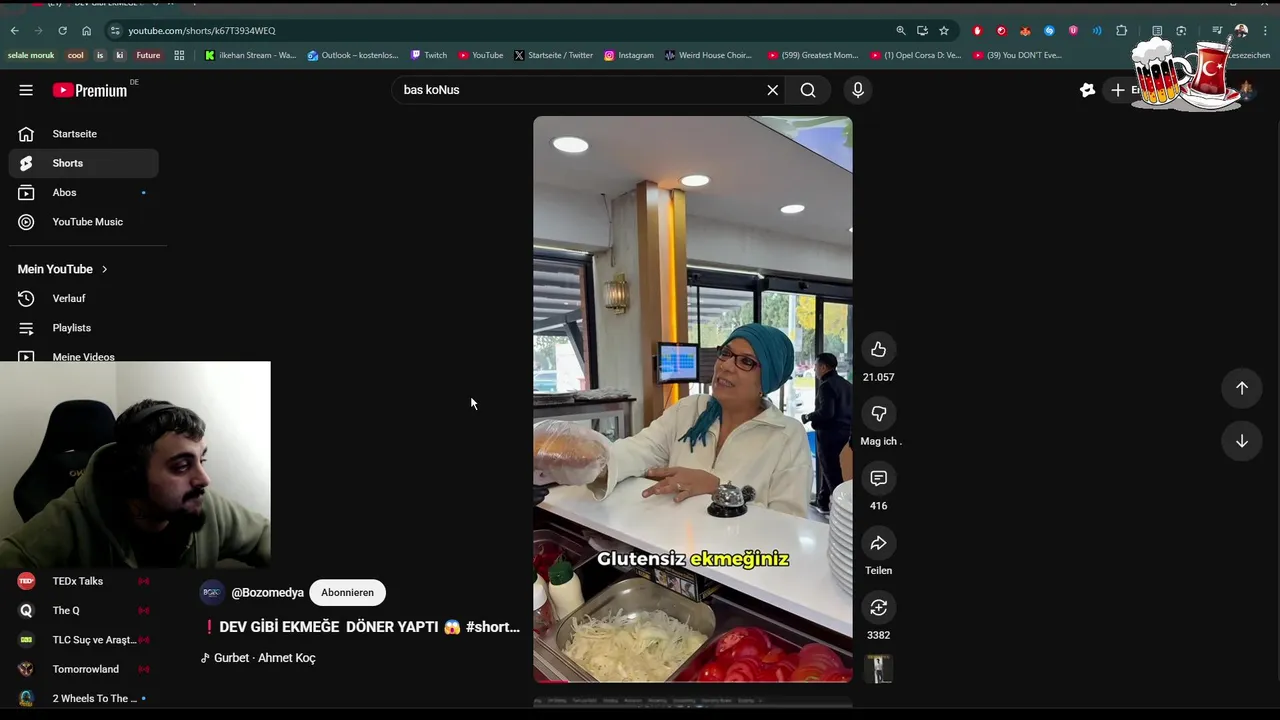Image resolution: width=1280 pixels, height=720 pixels.
Task: Select Shorts in the sidebar
Action: point(84,163)
